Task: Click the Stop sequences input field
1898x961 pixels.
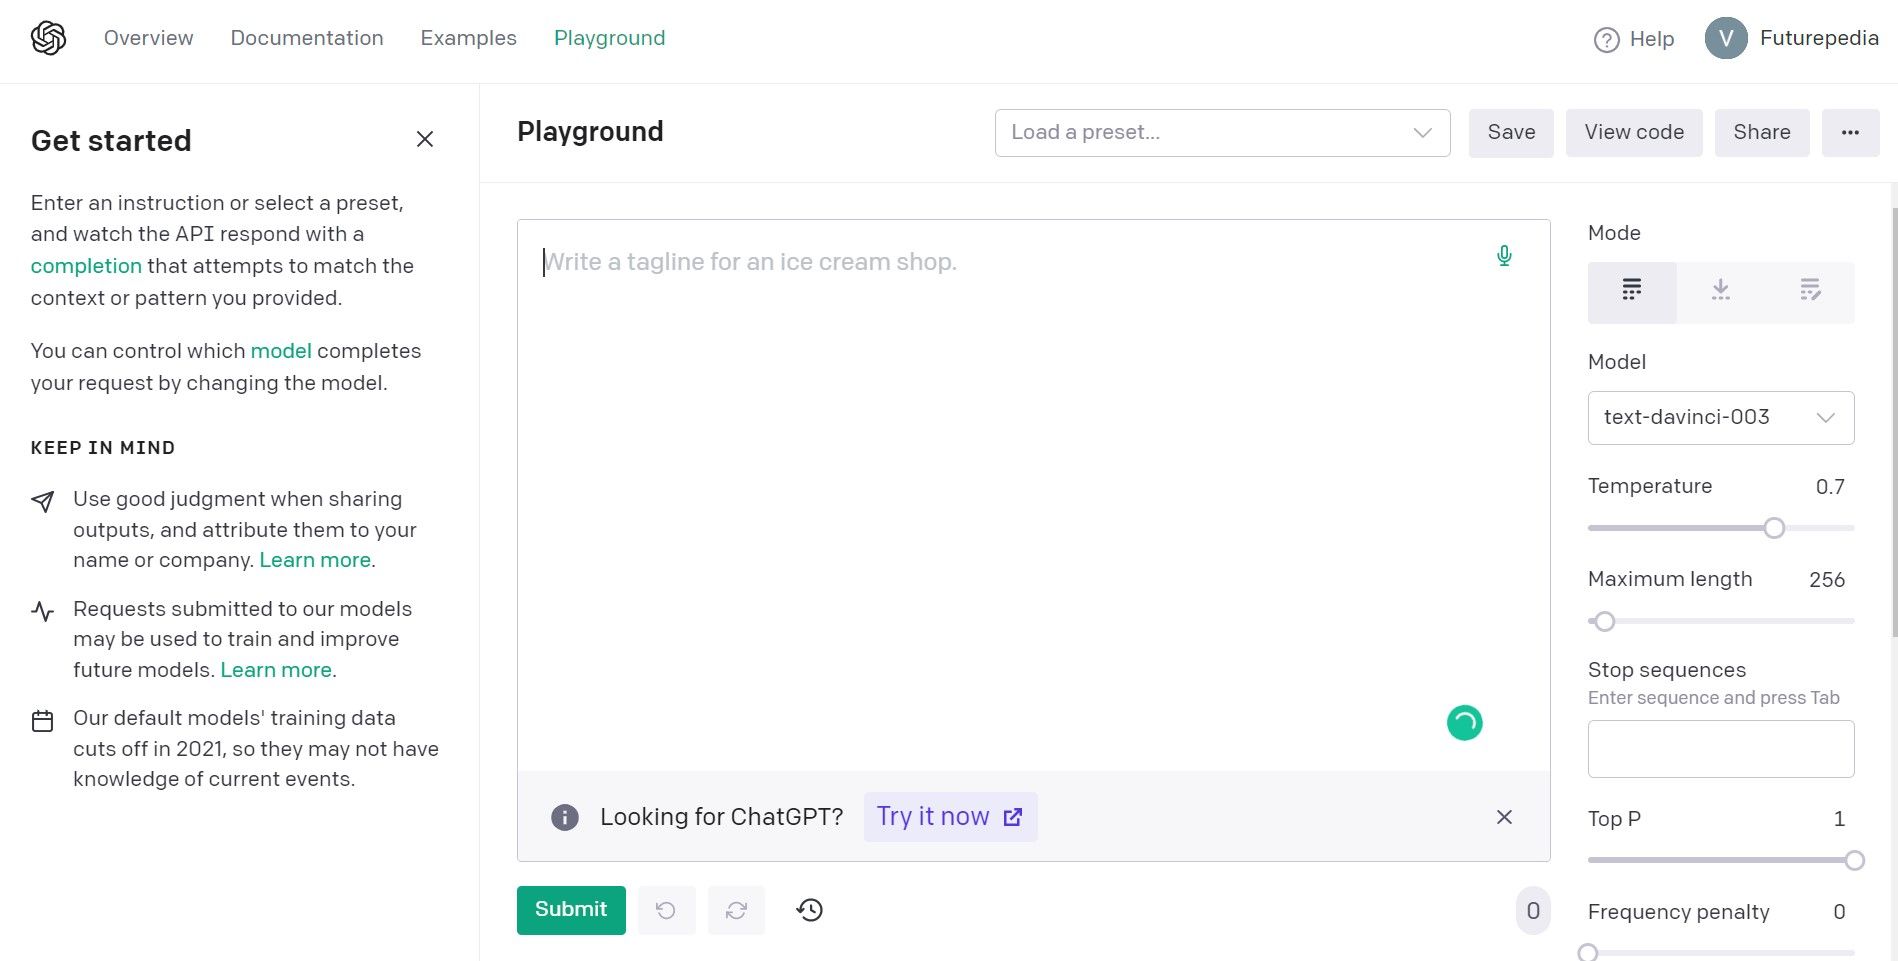Action: (x=1720, y=749)
